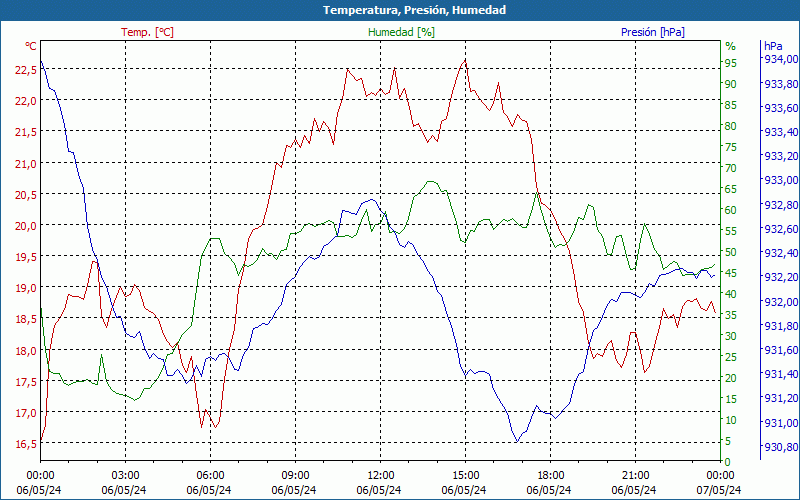Click the chart title Temperatura, Presión, Humedad
This screenshot has height=500, width=800.
tap(414, 10)
